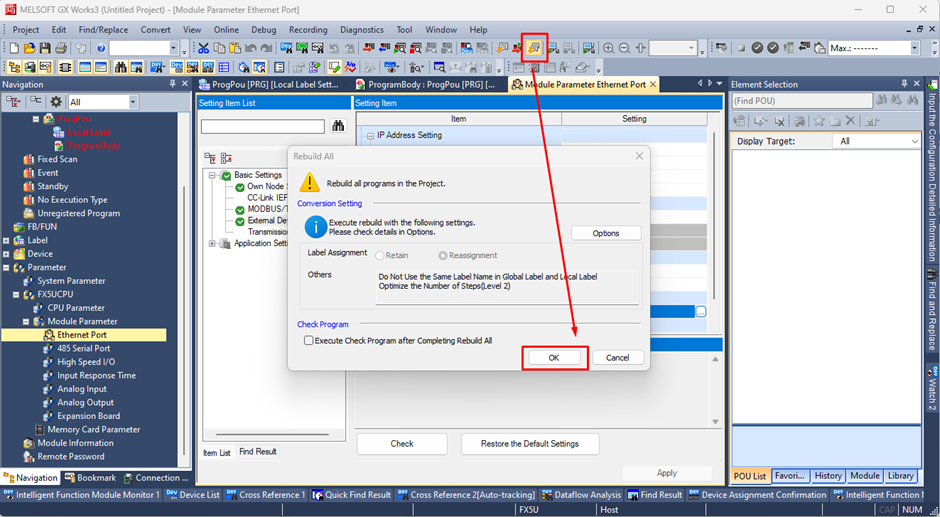
Task: Click the Apply button
Action: [667, 473]
